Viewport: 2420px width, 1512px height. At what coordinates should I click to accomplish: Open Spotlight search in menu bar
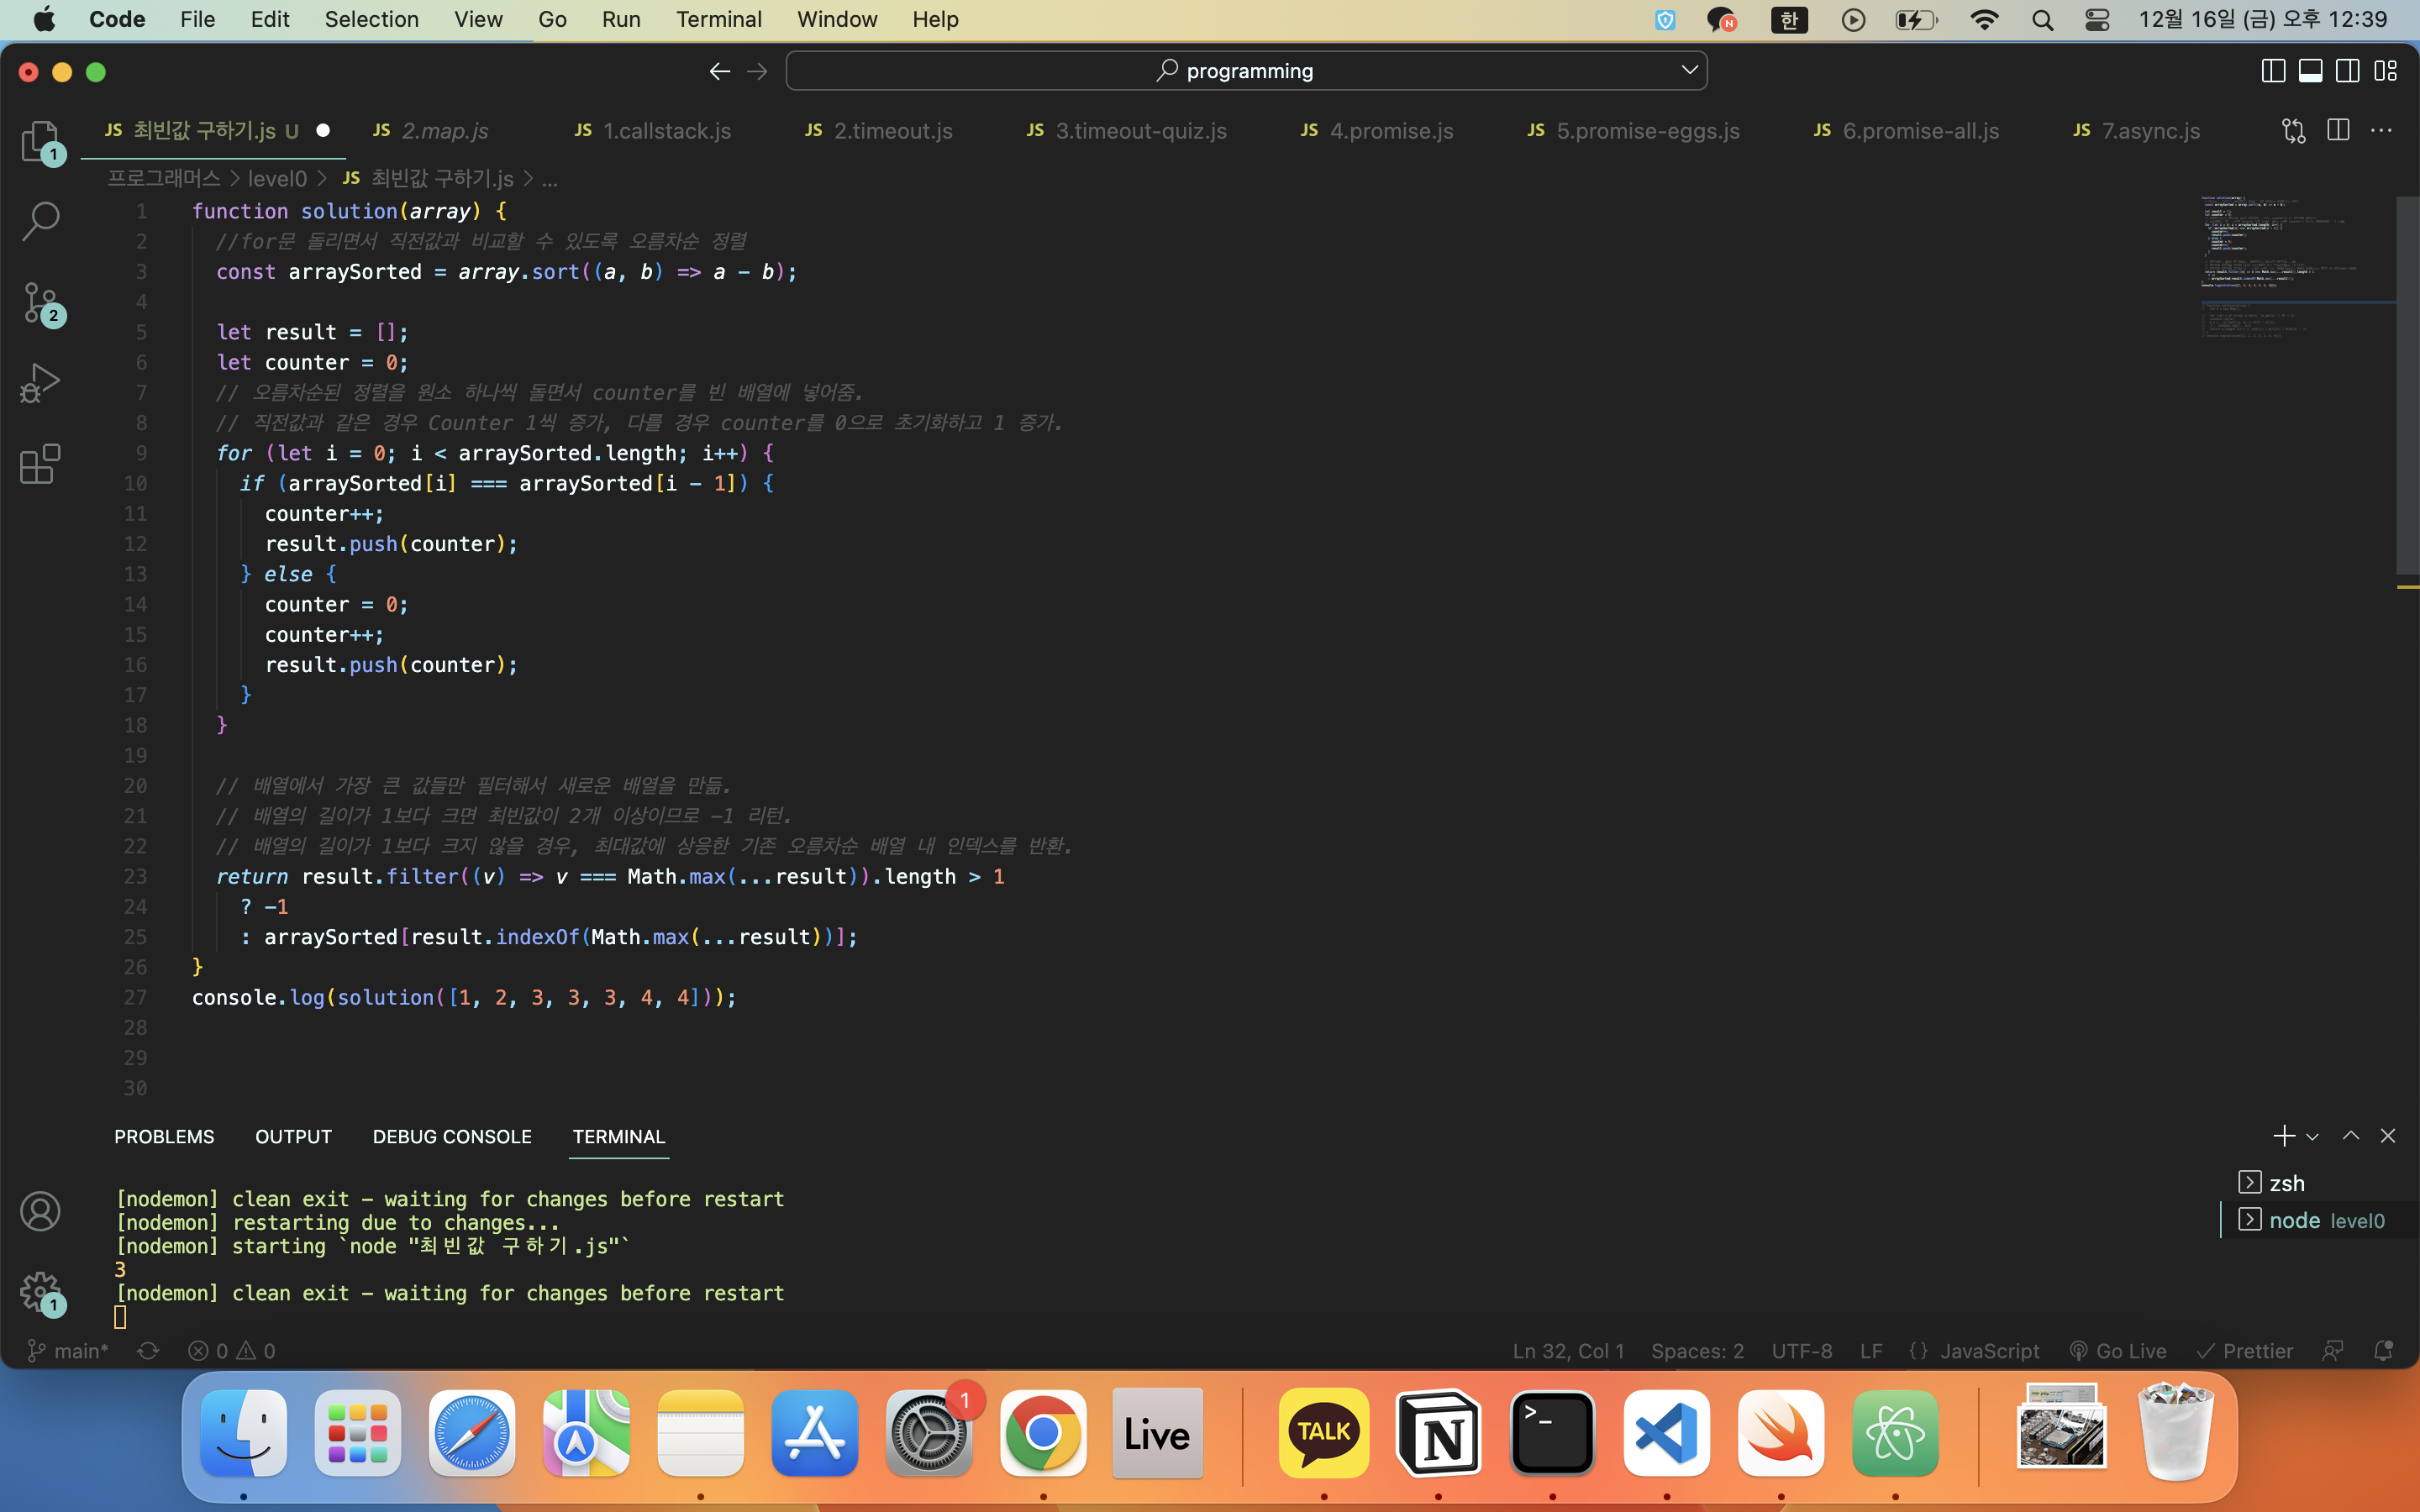[2042, 20]
